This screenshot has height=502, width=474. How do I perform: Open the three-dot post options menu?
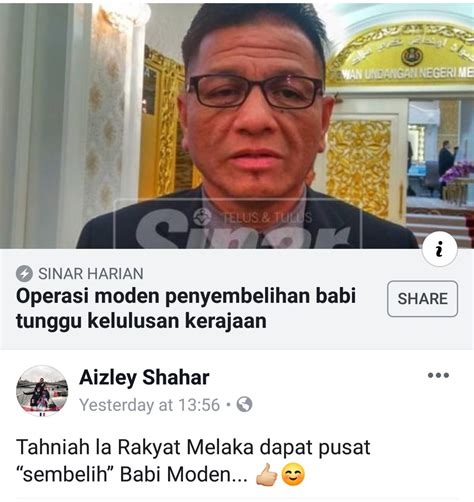pos(438,375)
